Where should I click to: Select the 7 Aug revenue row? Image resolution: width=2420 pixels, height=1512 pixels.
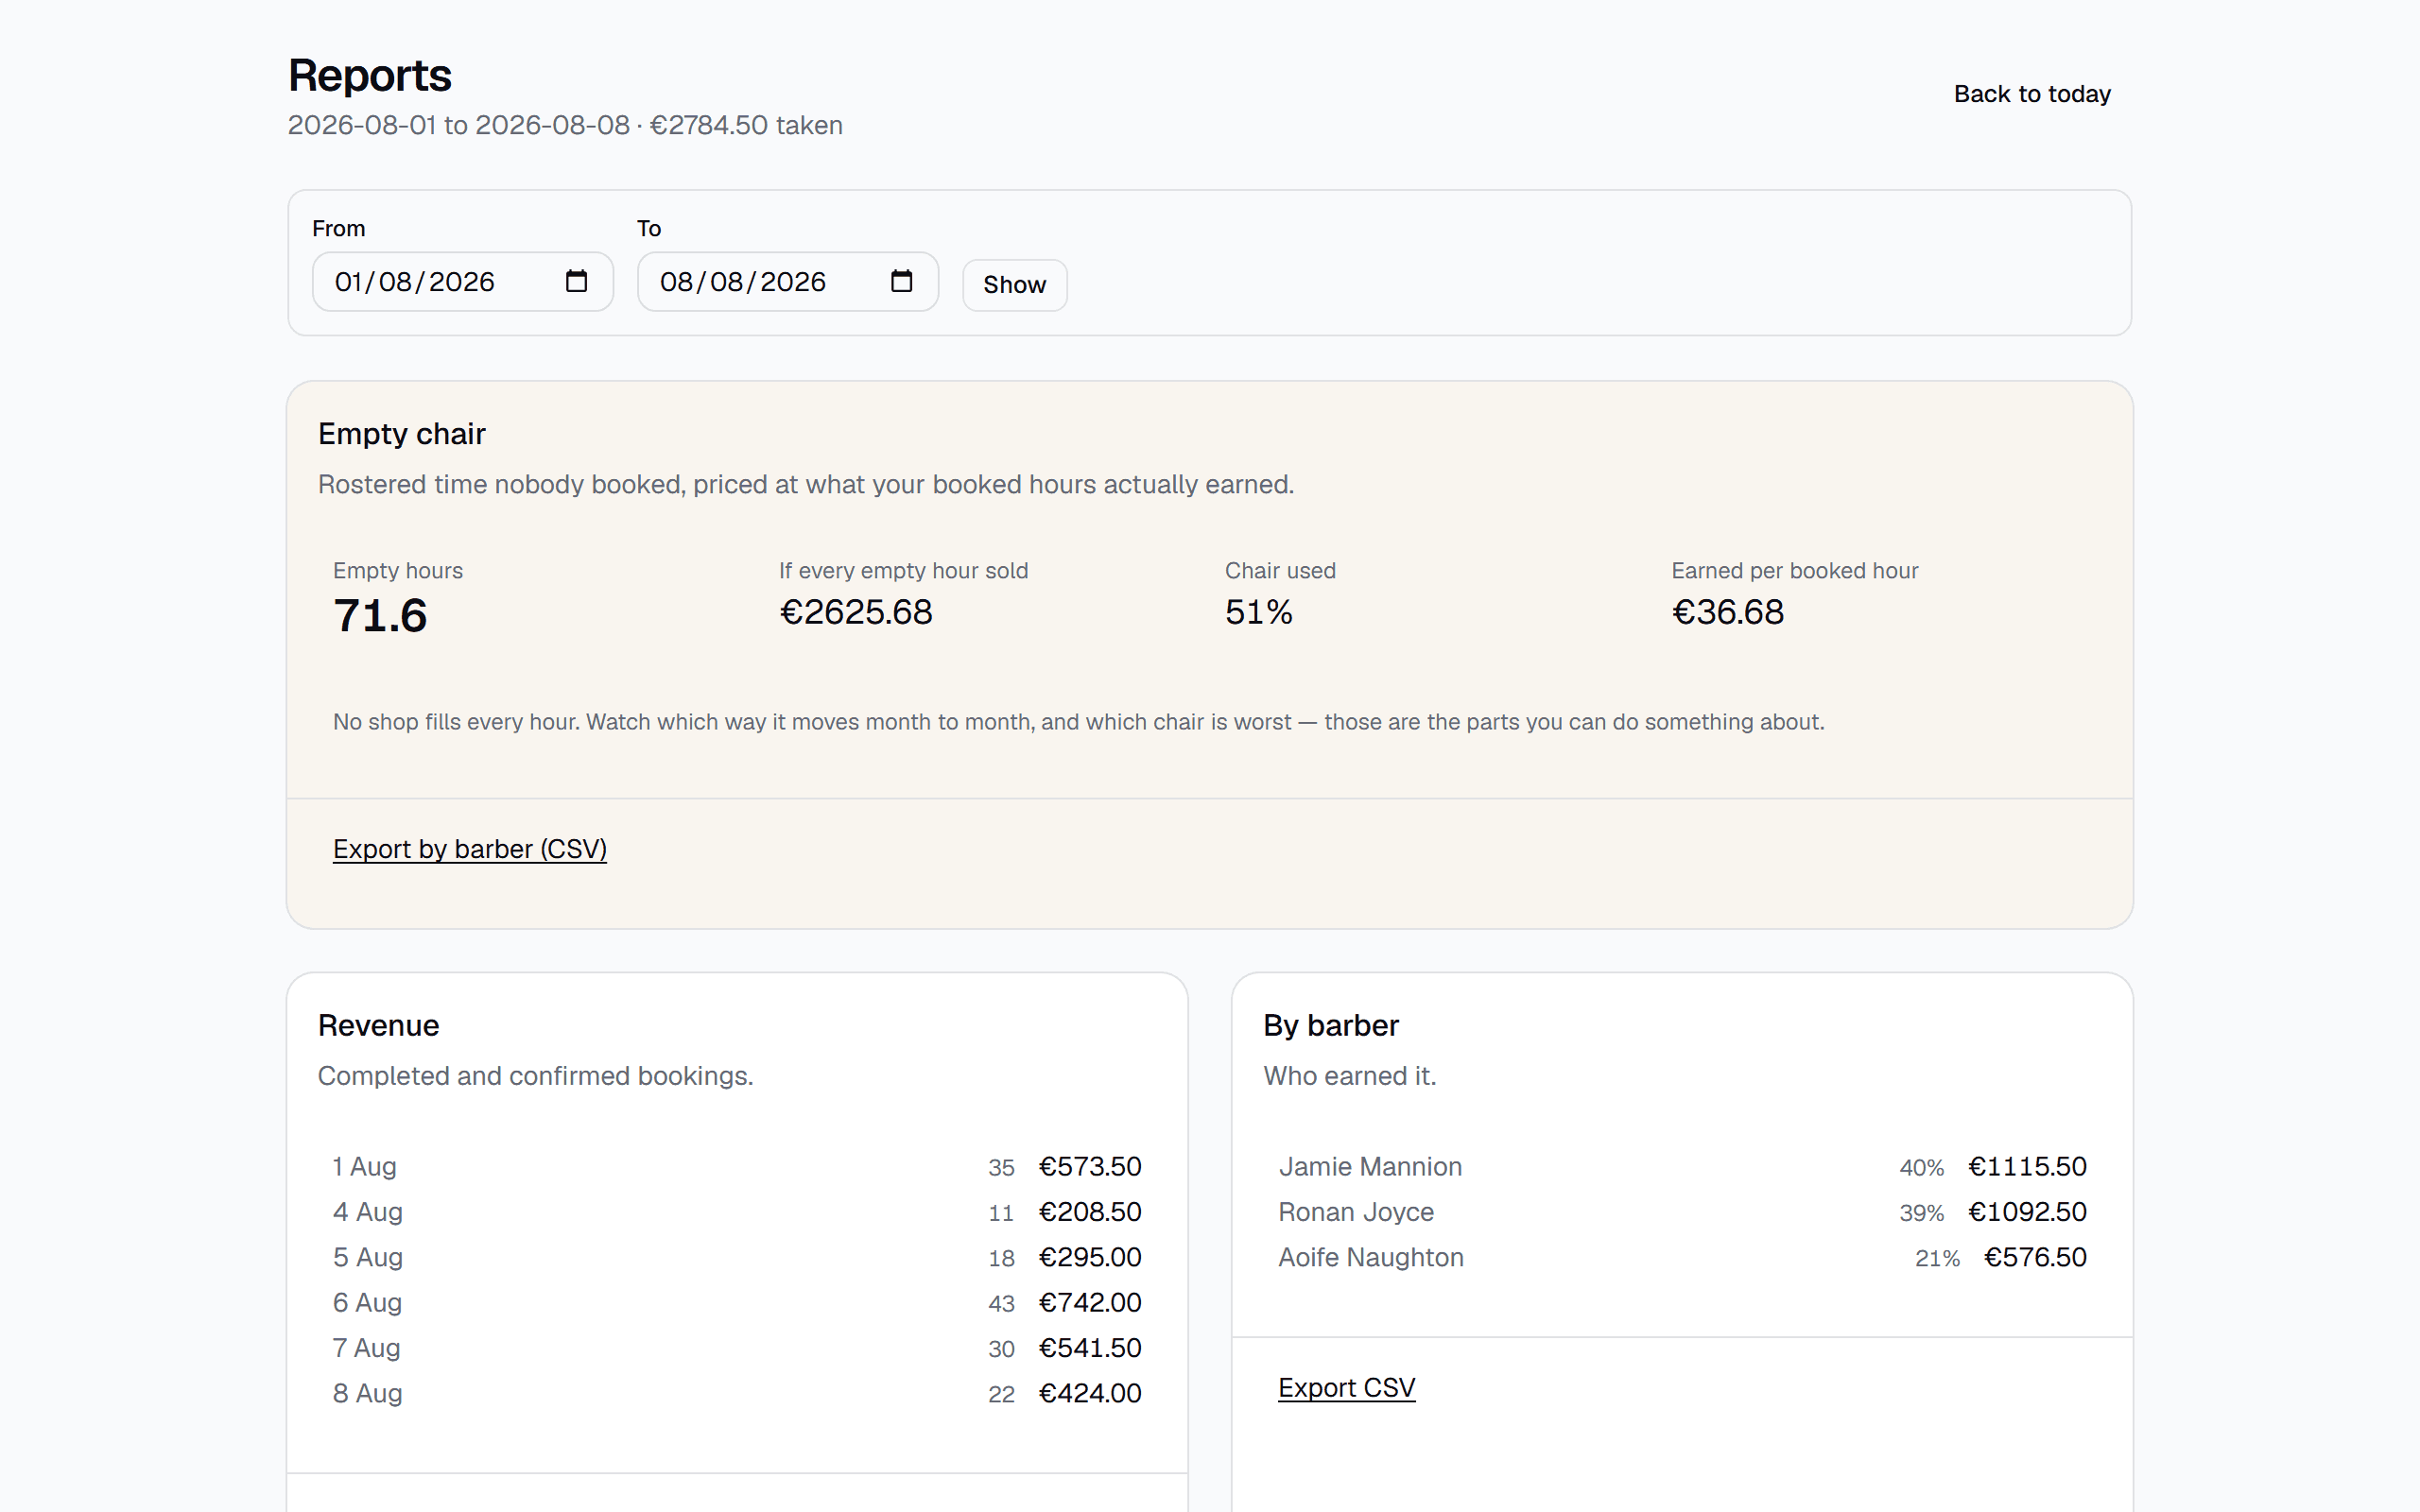[x=737, y=1348]
